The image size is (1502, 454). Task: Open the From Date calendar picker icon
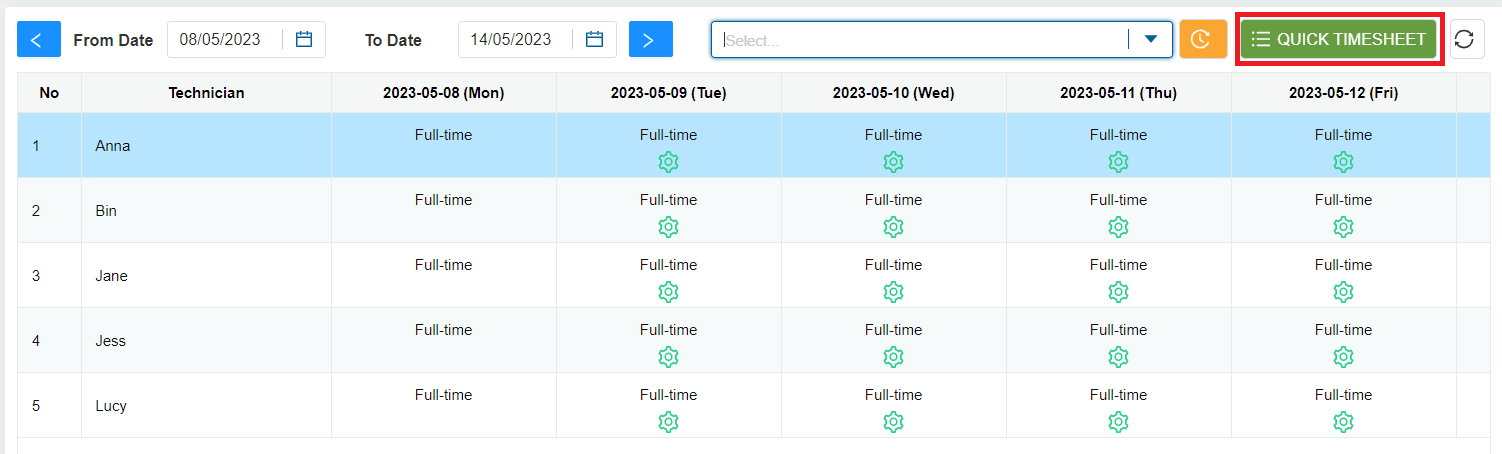click(x=305, y=39)
